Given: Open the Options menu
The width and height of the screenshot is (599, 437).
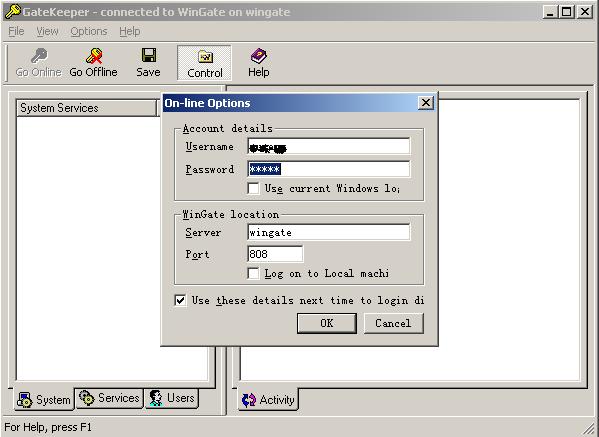Looking at the screenshot, I should (89, 31).
